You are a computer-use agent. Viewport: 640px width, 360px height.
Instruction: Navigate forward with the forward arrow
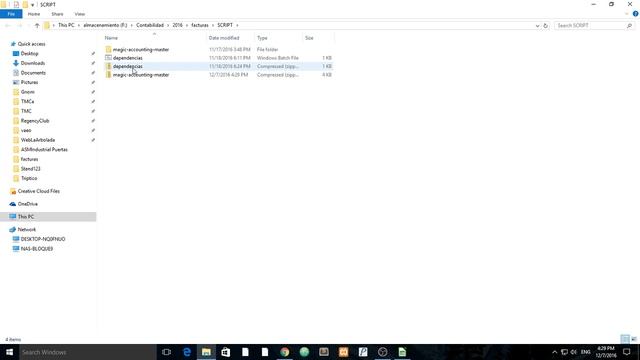click(19, 25)
